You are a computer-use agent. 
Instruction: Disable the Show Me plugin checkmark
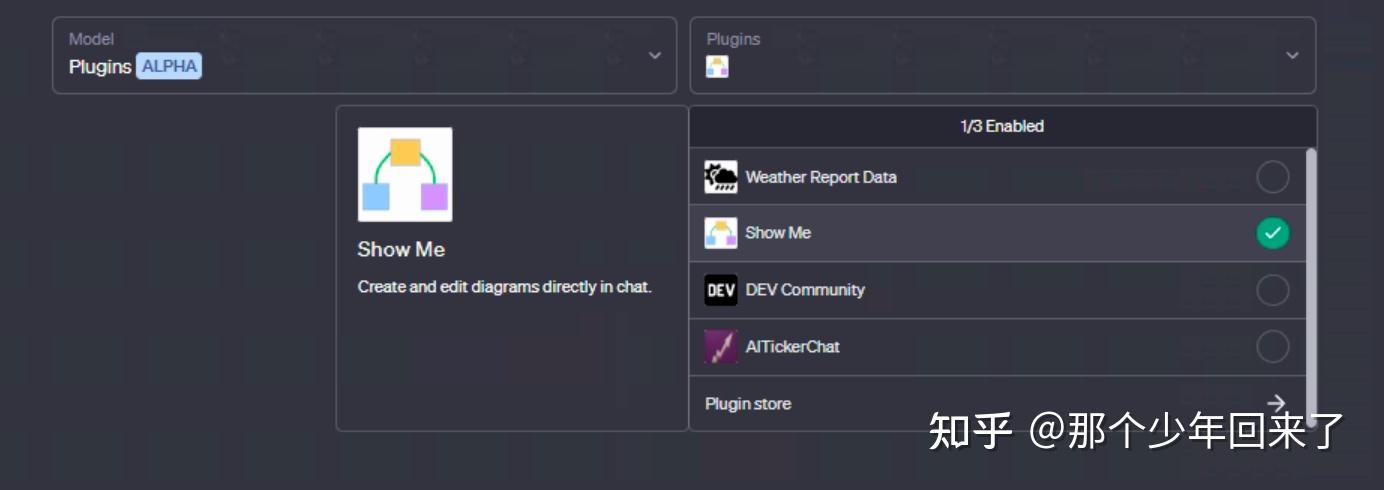(1272, 233)
